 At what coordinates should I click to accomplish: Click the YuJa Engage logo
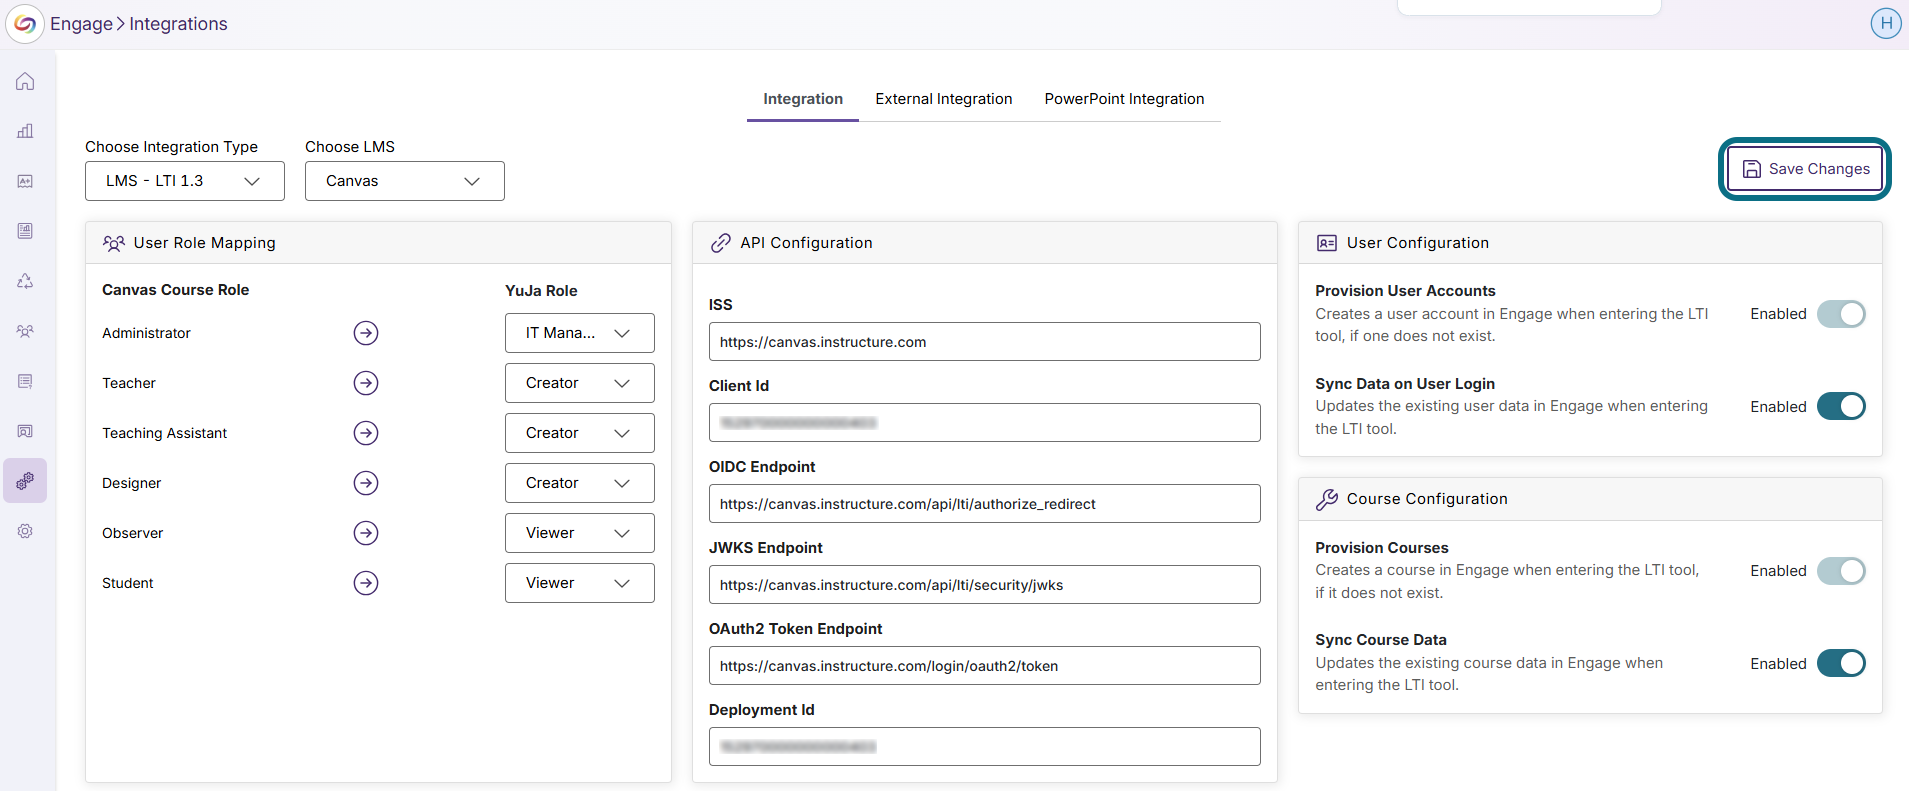(x=25, y=24)
